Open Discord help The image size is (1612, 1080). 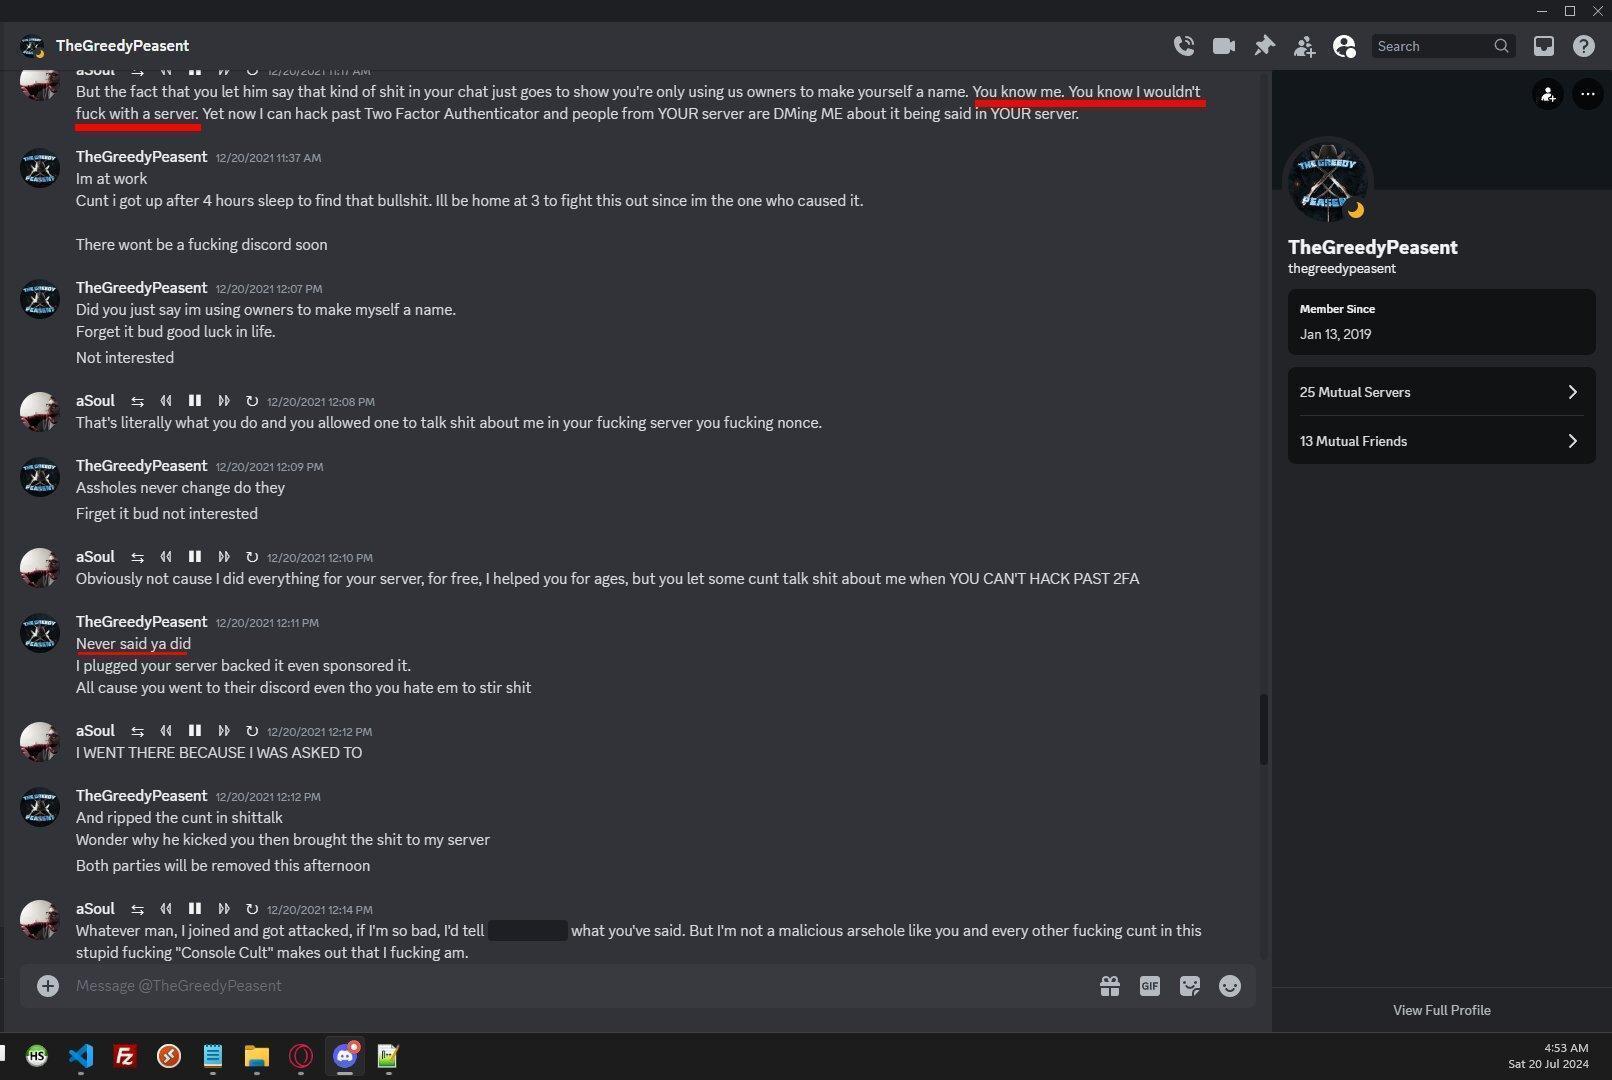(x=1584, y=46)
